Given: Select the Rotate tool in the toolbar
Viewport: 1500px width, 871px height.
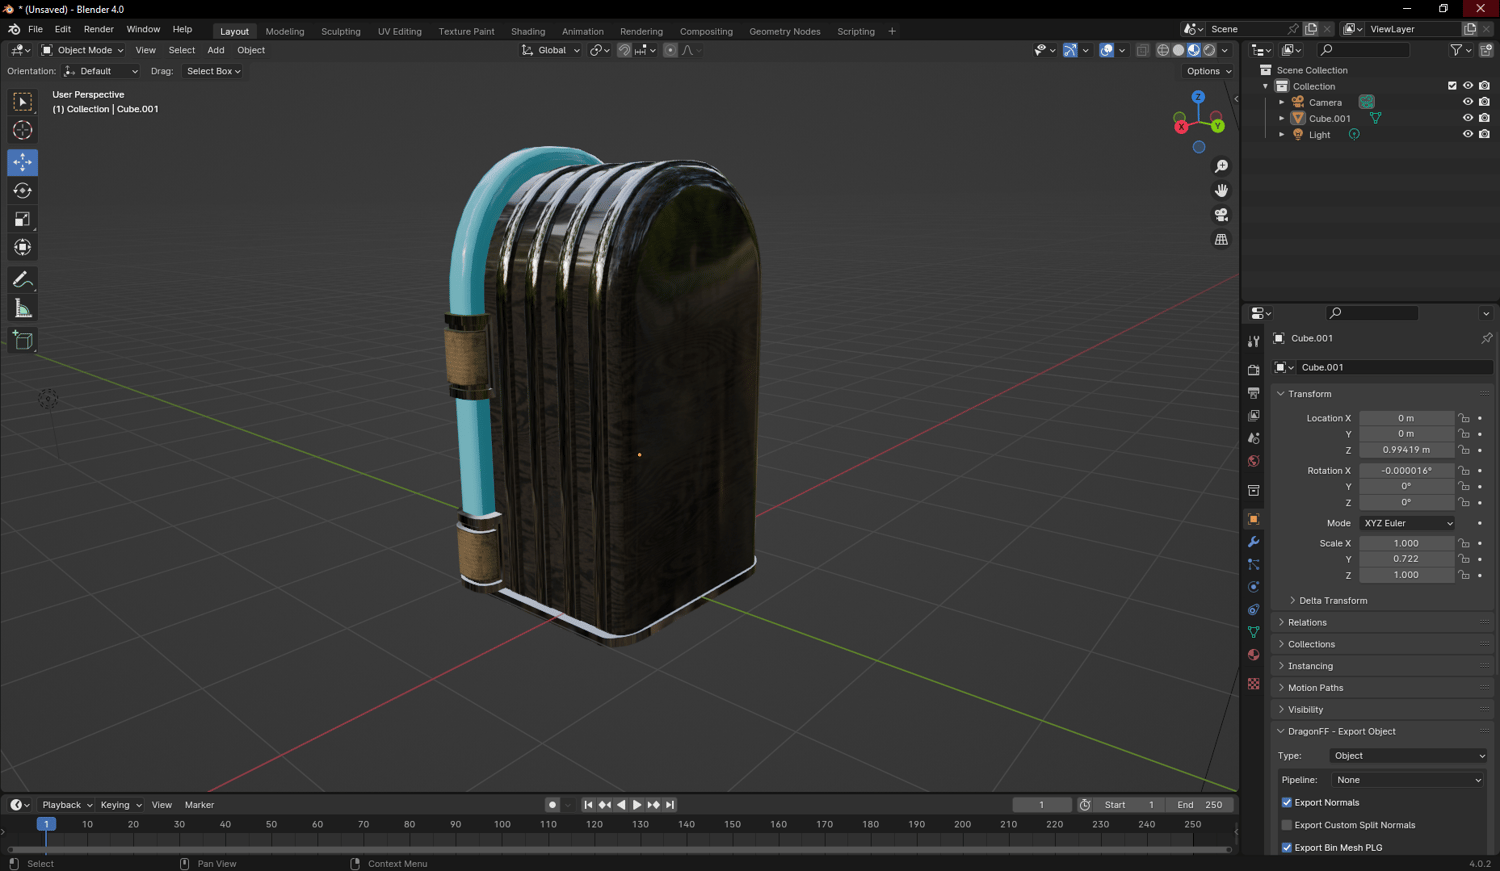Looking at the screenshot, I should [x=22, y=191].
